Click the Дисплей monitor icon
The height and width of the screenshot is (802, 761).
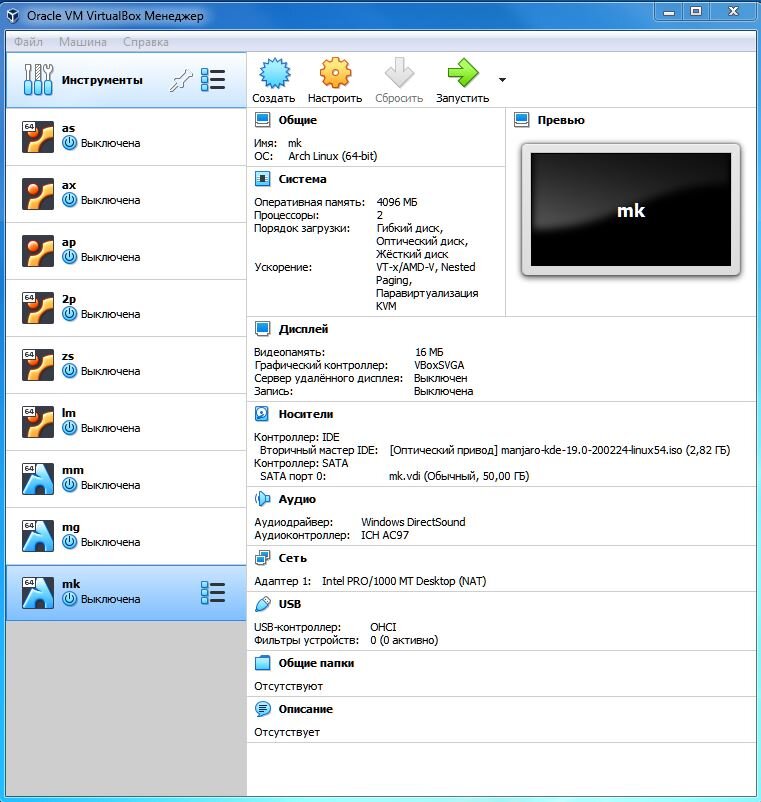(263, 329)
